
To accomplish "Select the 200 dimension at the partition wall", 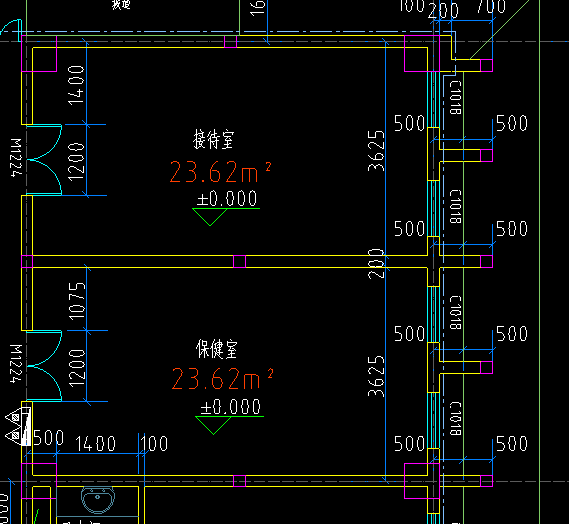I will tap(376, 263).
